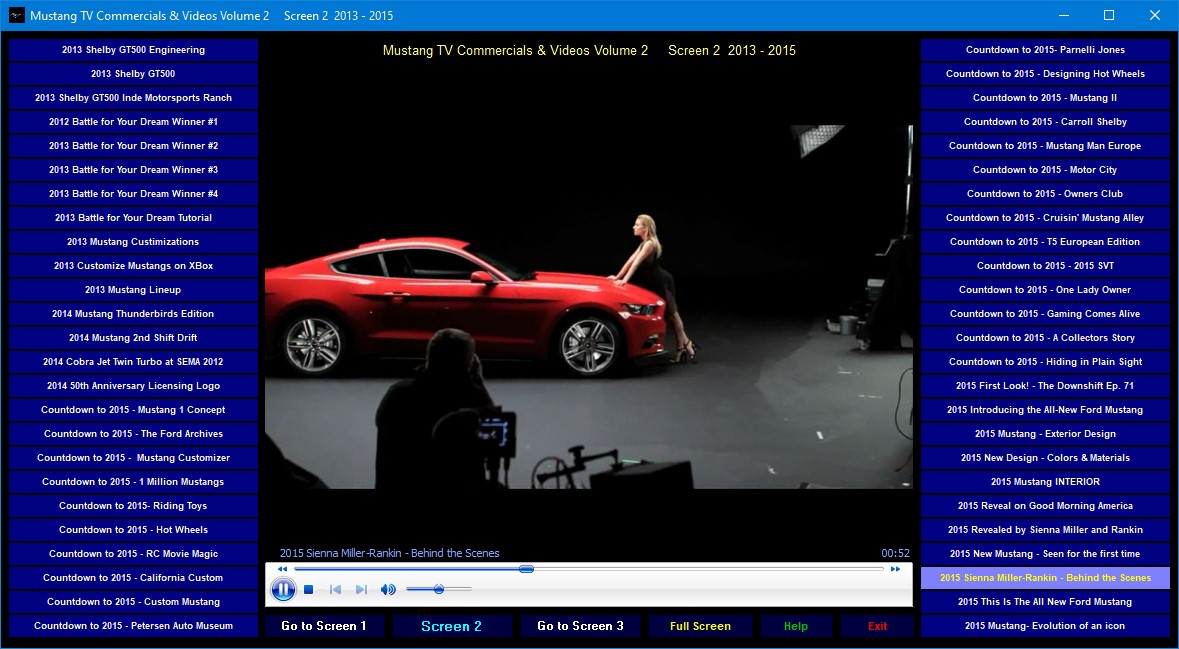Skip to the next track button
1179x649 pixels.
click(361, 590)
